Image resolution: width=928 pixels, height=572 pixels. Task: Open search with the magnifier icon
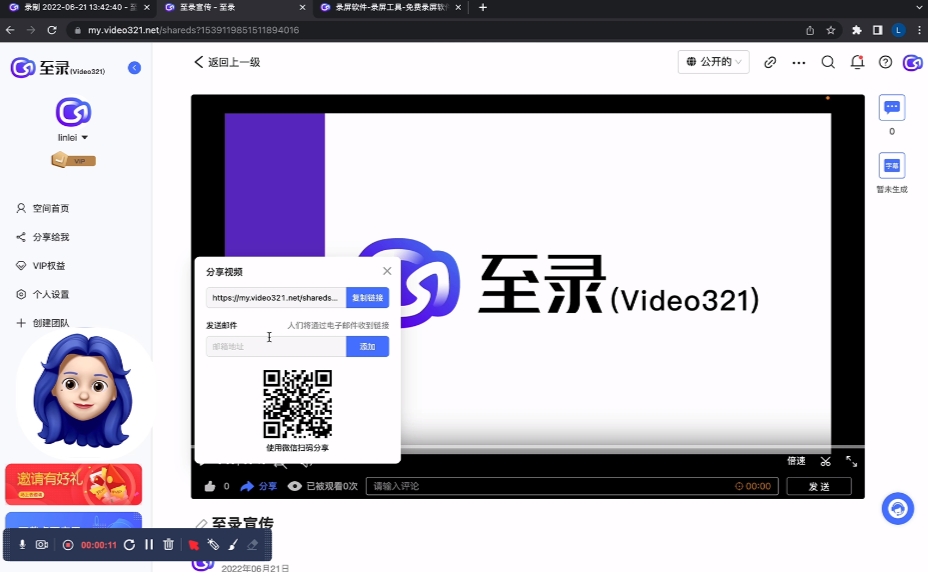click(828, 62)
